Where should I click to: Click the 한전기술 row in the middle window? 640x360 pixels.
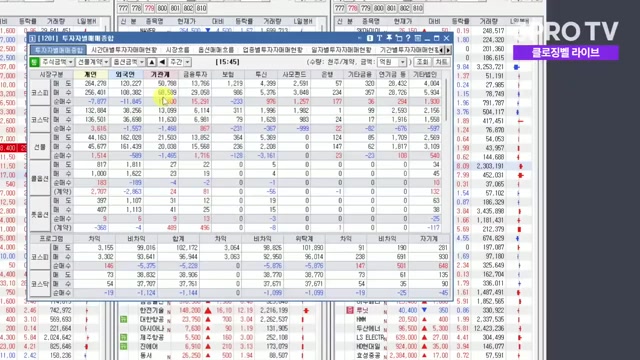222,310
